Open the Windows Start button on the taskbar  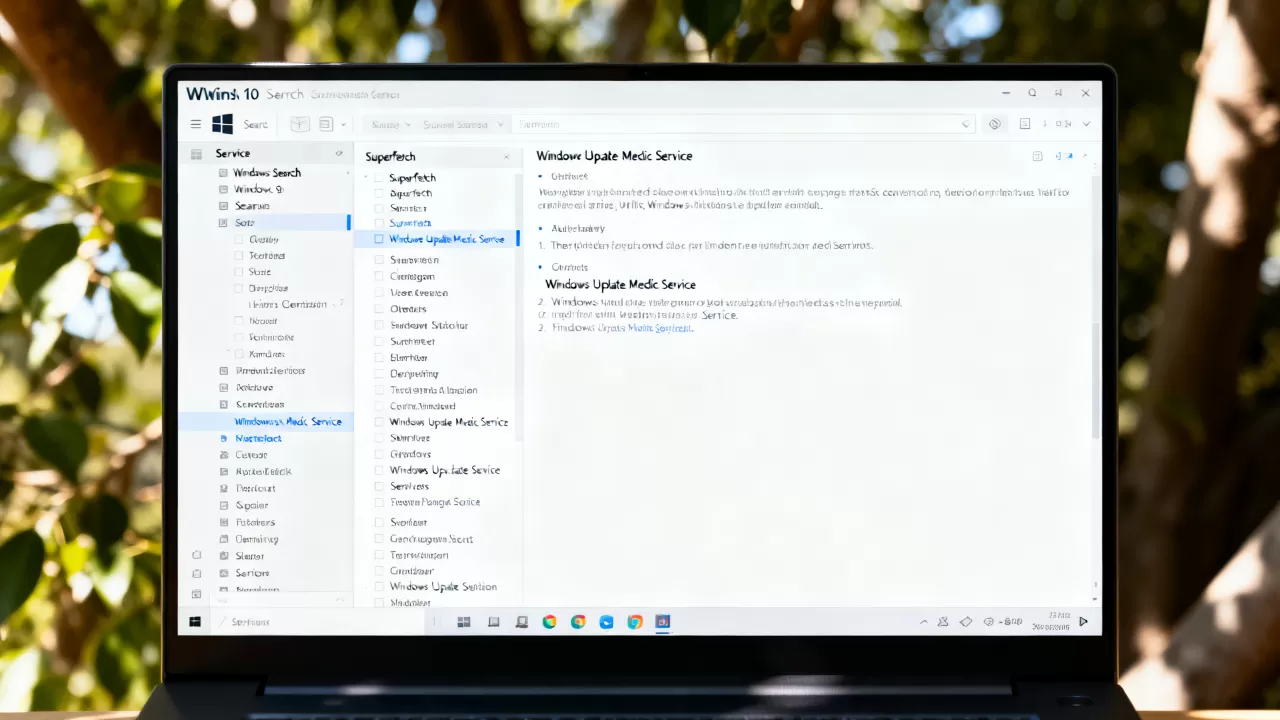point(196,622)
